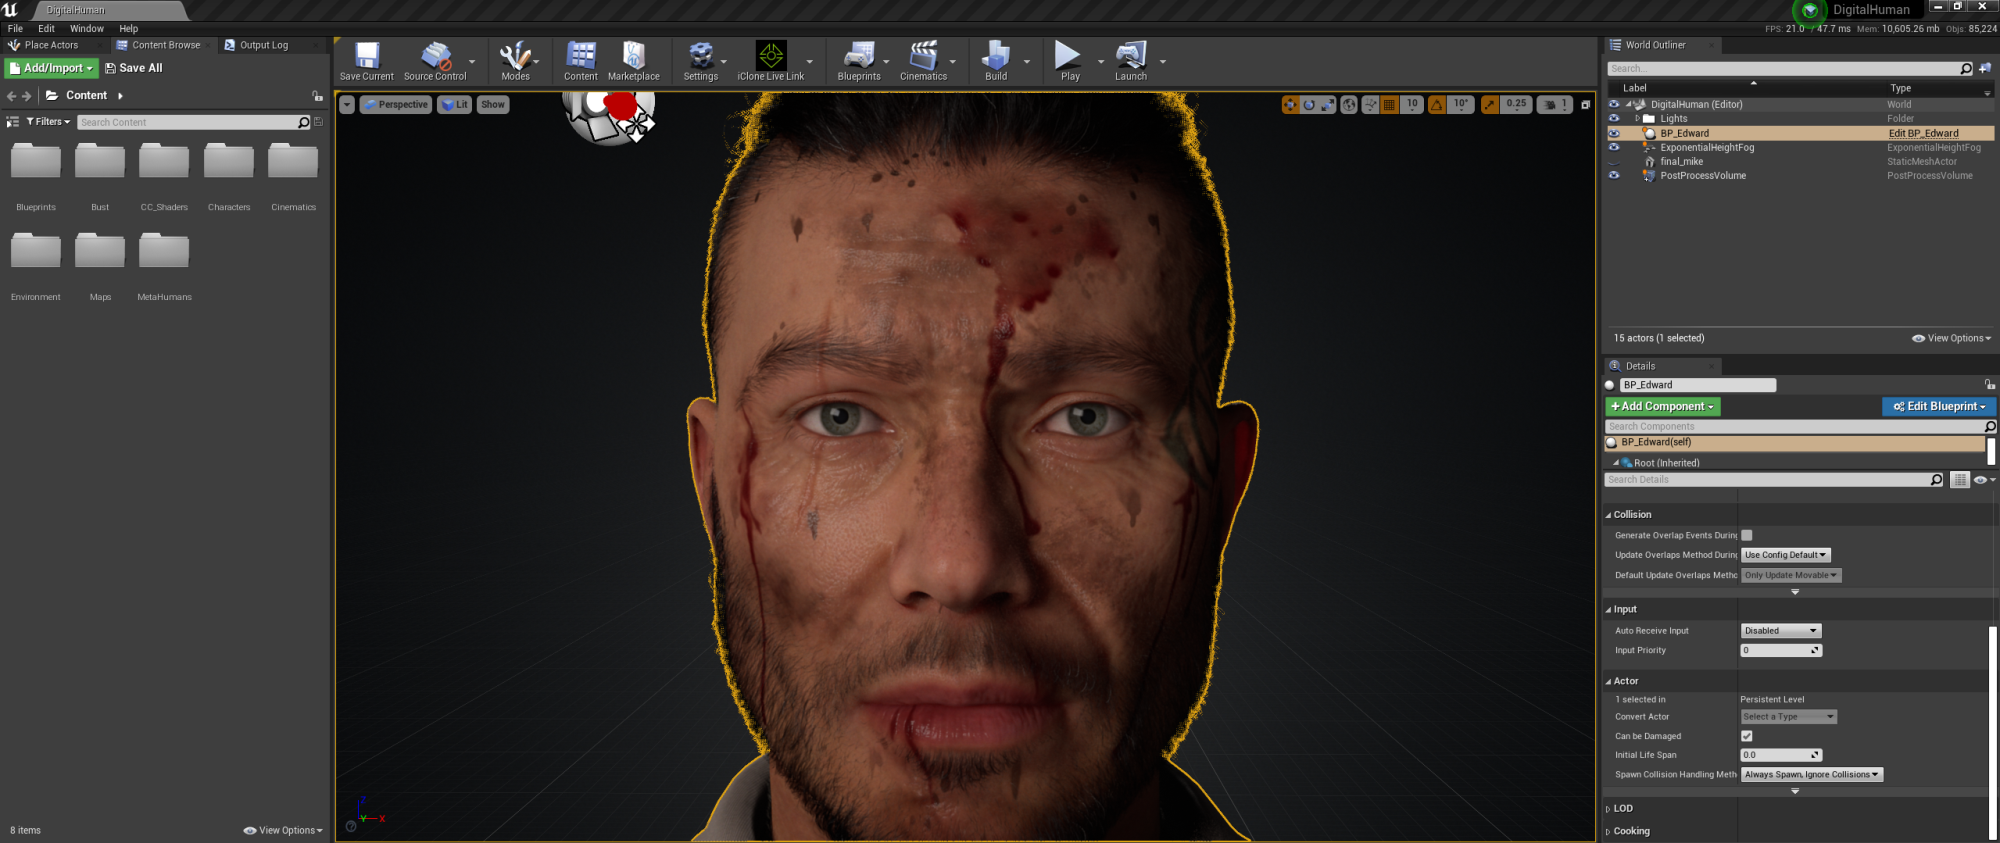Viewport: 2000px width, 843px height.
Task: Open Auto Receive Input Disabled dropdown
Action: point(1781,631)
